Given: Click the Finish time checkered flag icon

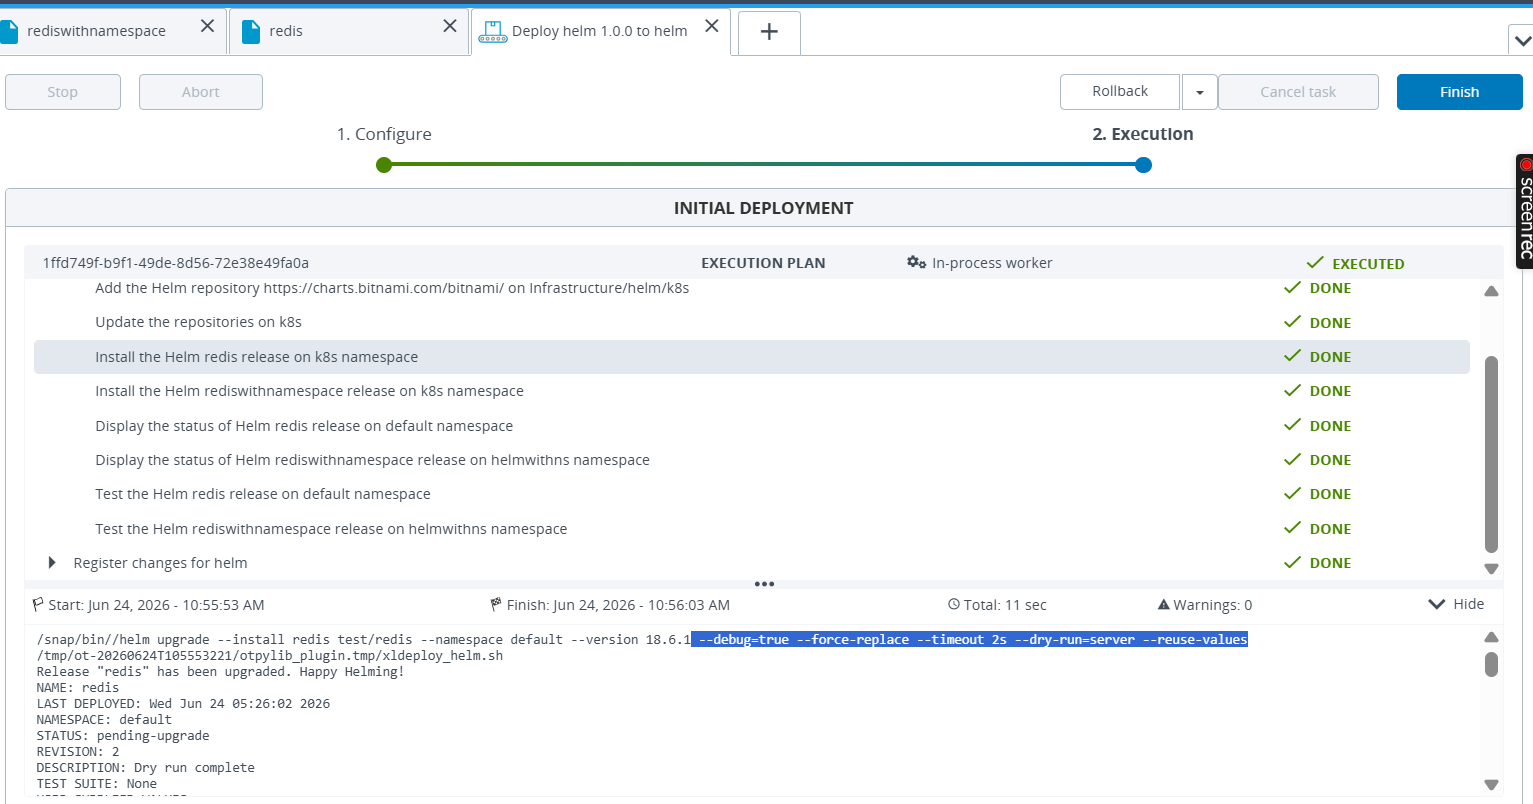Looking at the screenshot, I should pyautogui.click(x=496, y=604).
